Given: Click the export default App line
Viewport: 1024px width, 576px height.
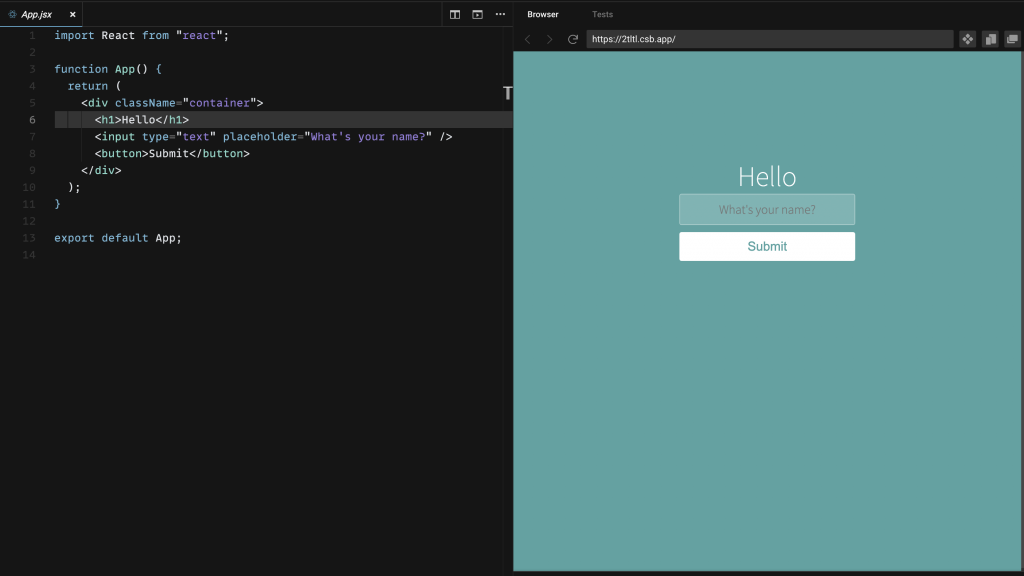Looking at the screenshot, I should coord(118,238).
